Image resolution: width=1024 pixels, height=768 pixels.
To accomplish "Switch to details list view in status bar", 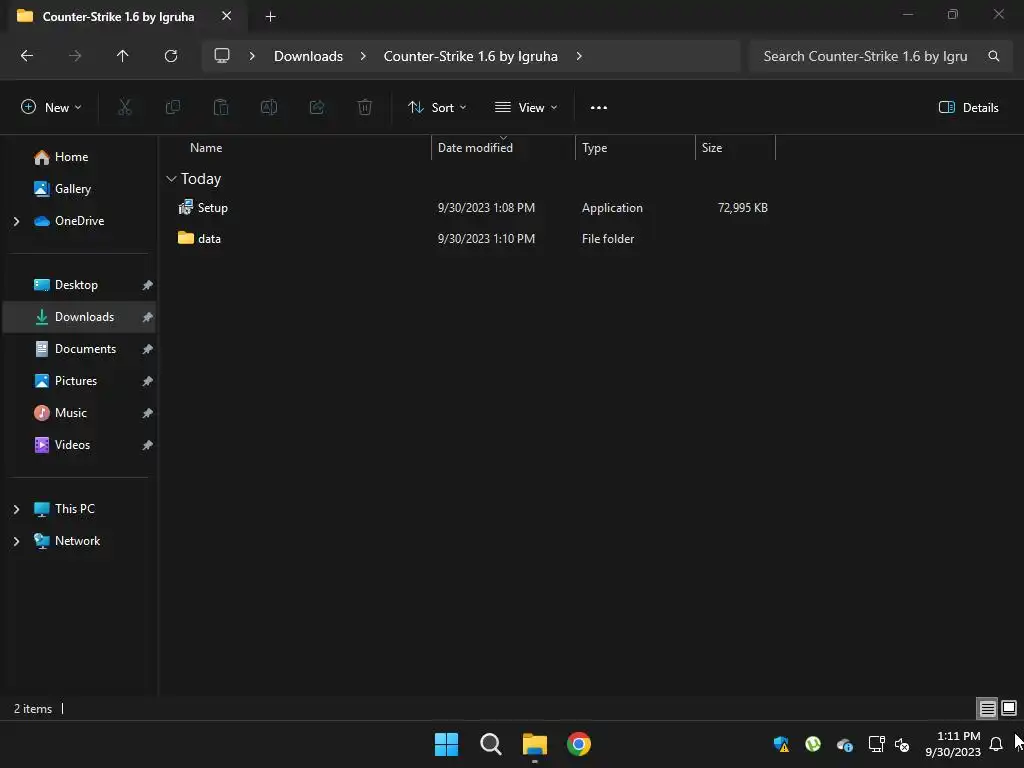I will point(987,708).
